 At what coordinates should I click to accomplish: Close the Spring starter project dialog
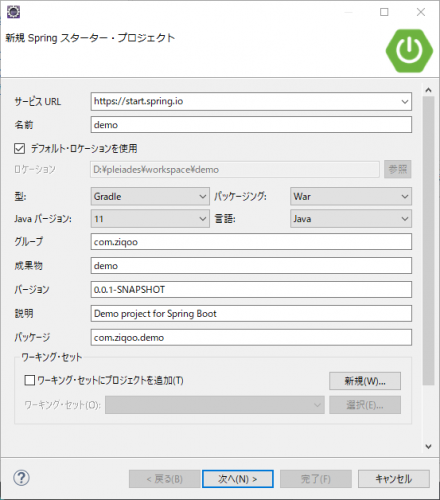click(421, 12)
